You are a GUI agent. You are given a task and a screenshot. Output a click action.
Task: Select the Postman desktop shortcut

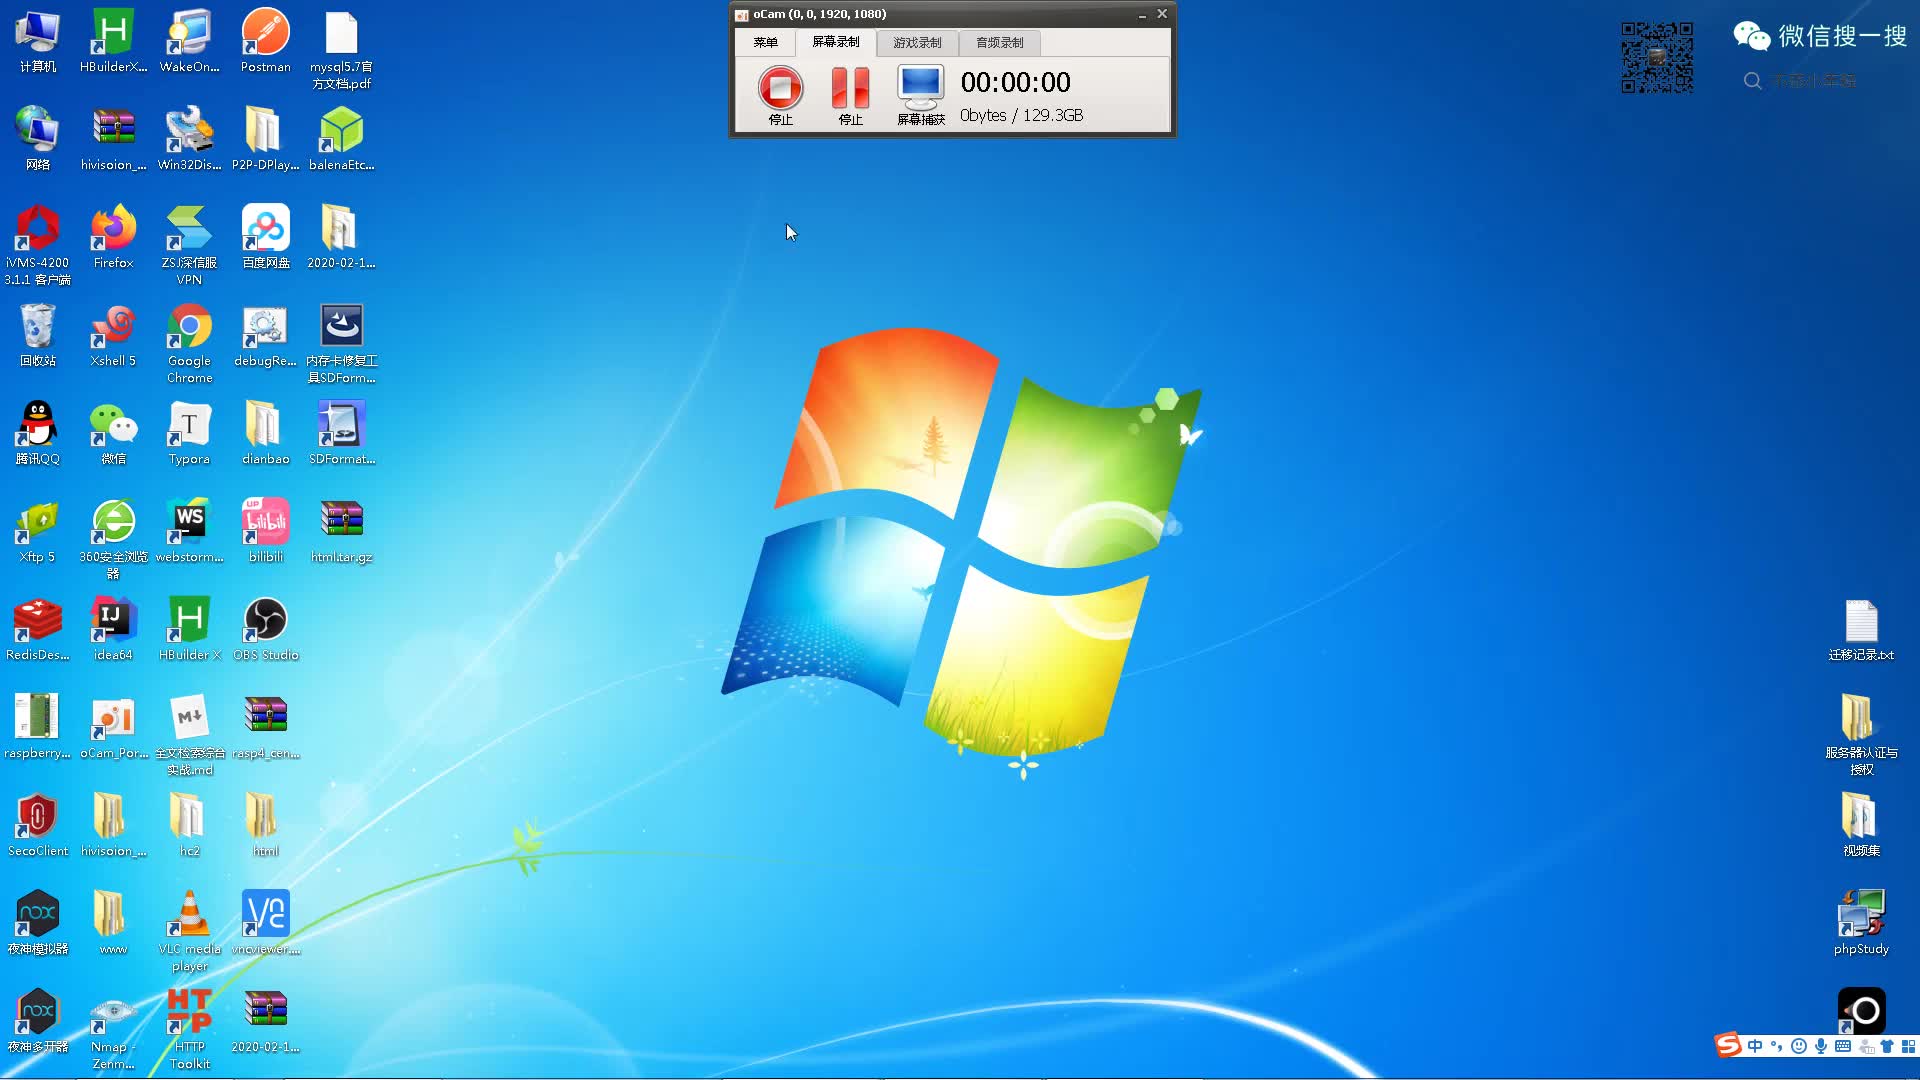click(x=265, y=42)
